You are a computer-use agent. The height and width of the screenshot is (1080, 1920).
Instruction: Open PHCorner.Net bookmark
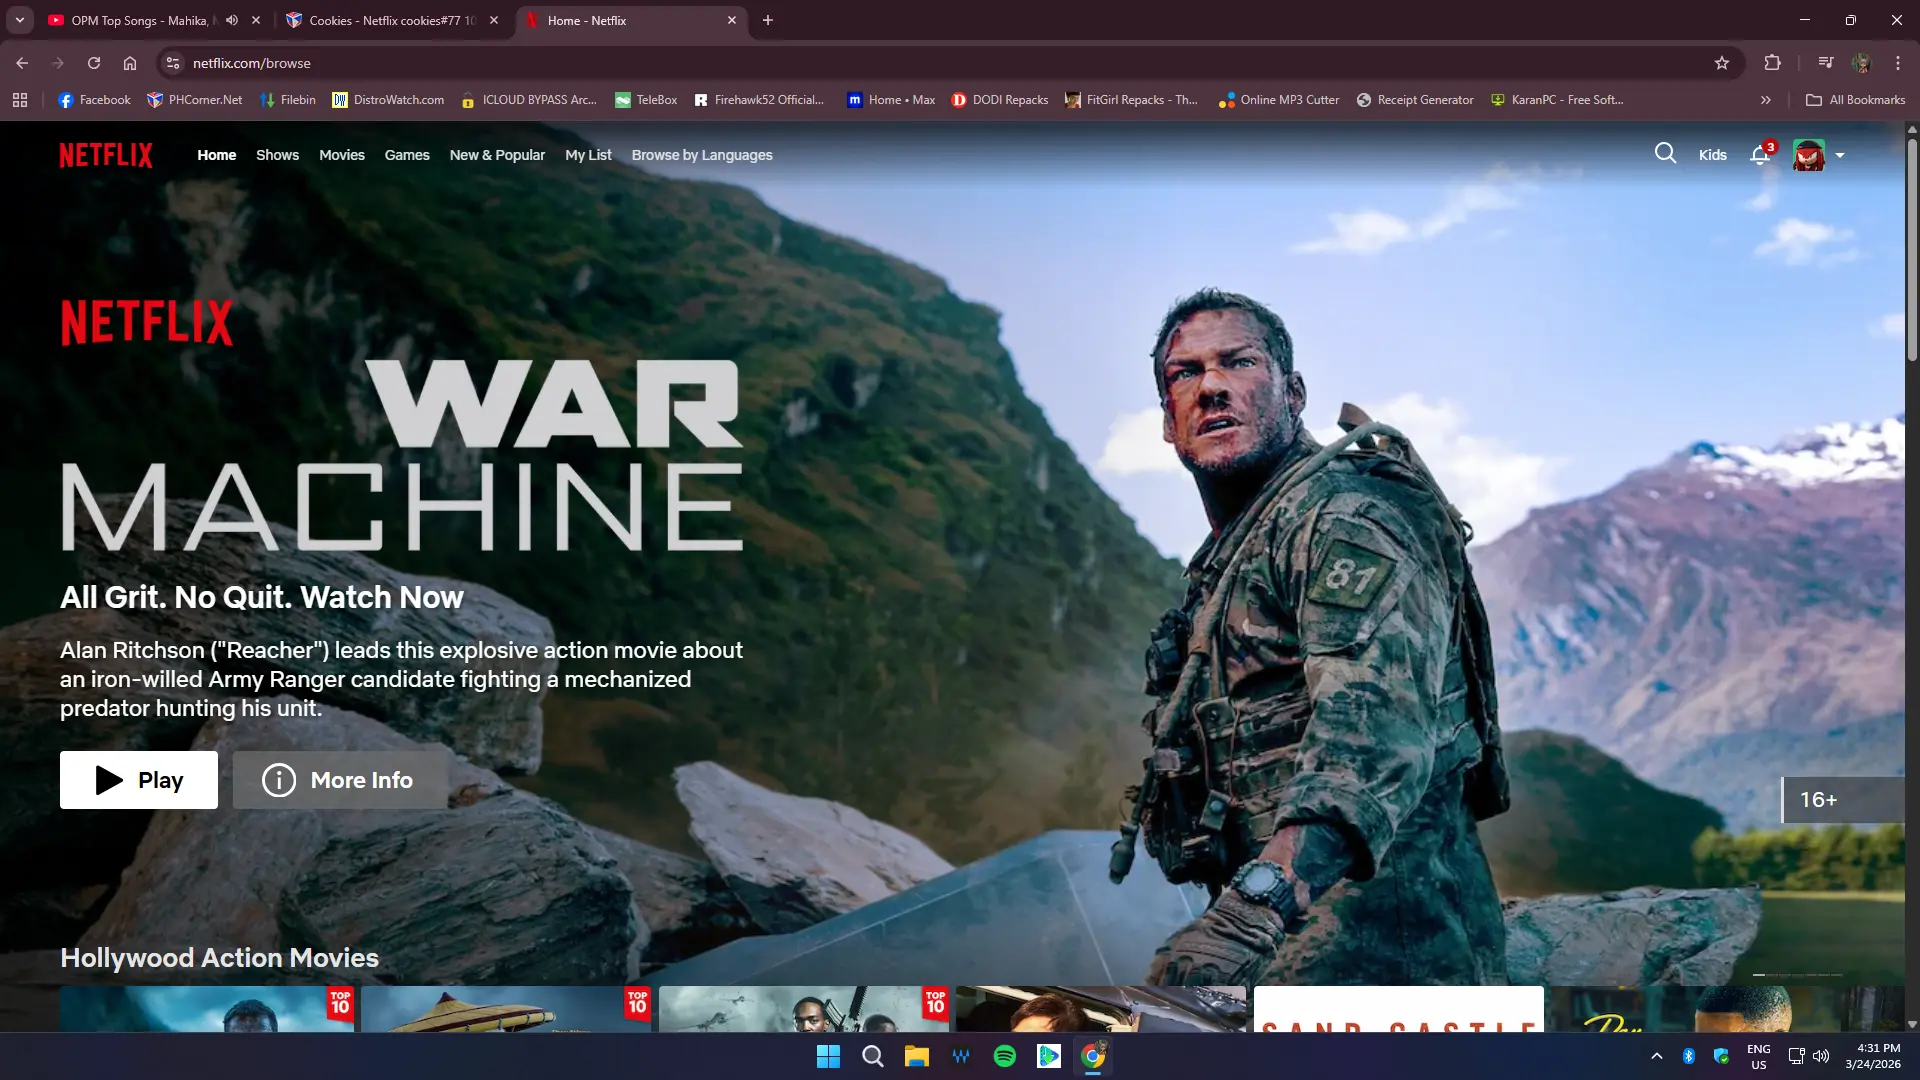(x=194, y=100)
